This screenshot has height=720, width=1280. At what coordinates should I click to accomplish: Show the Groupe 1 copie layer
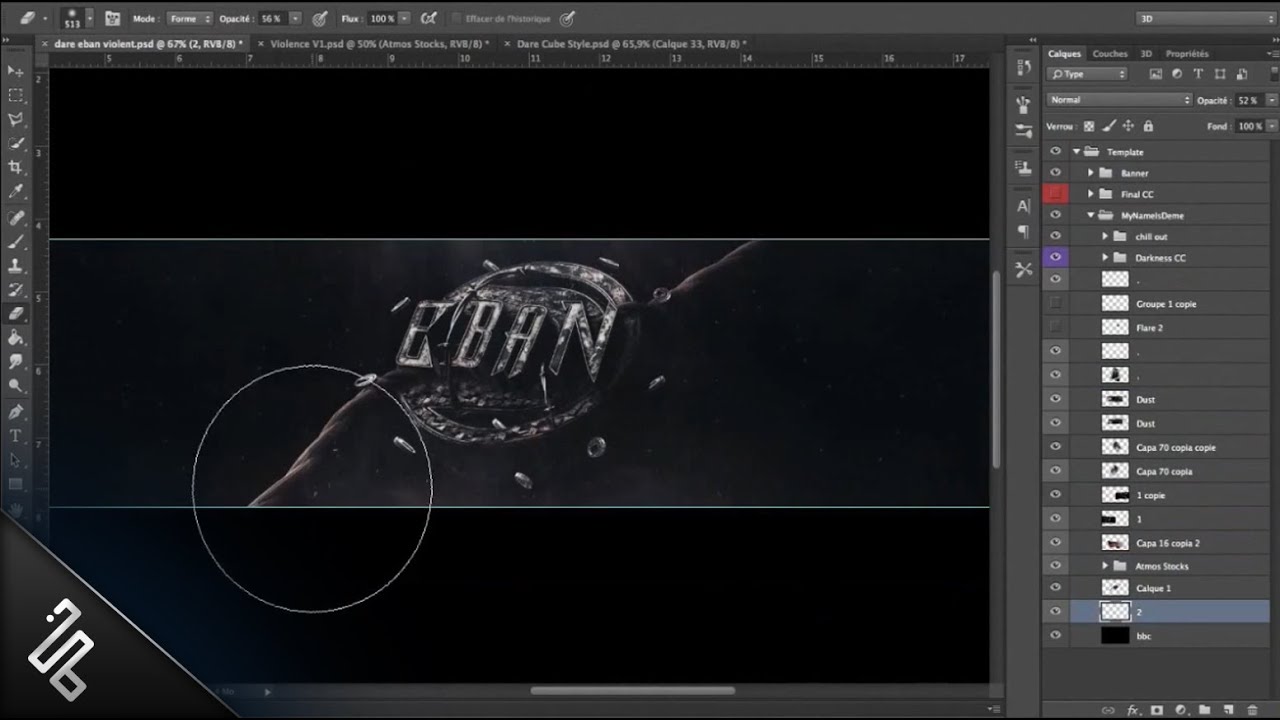[x=1055, y=303]
